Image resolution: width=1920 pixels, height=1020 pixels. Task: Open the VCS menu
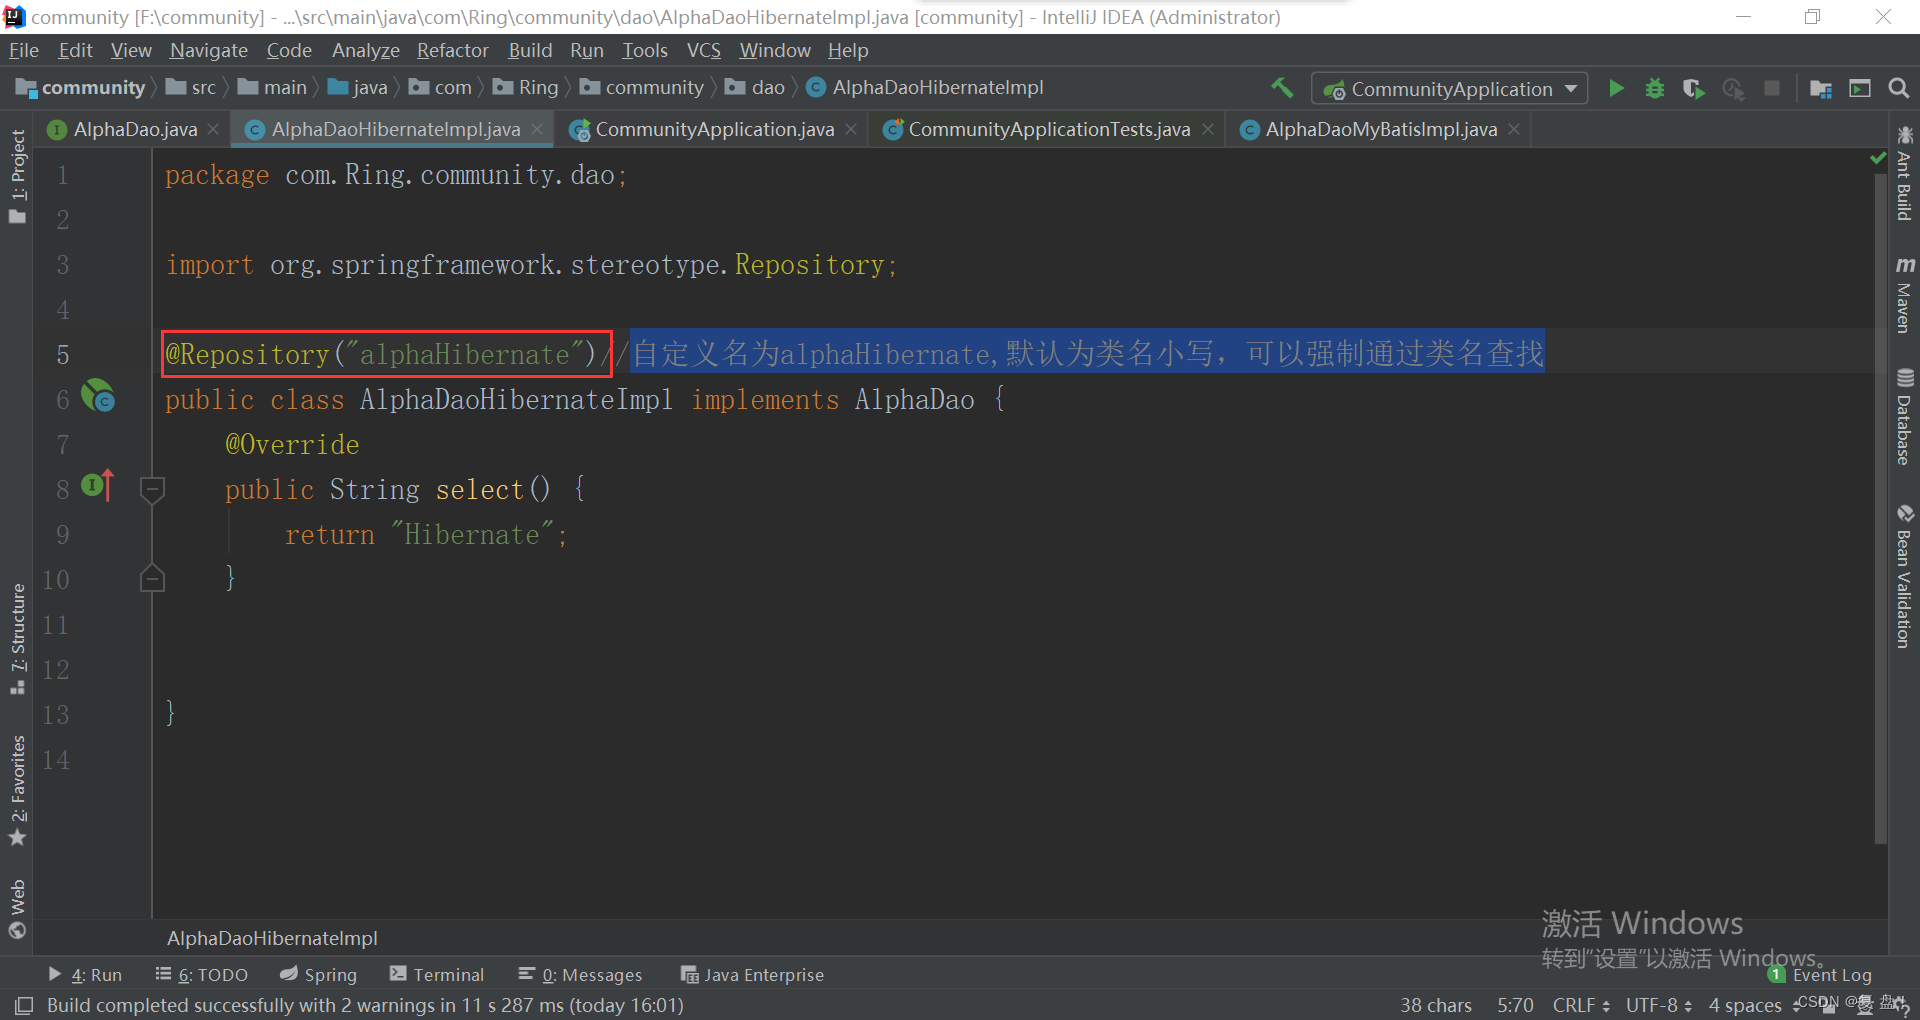tap(703, 50)
